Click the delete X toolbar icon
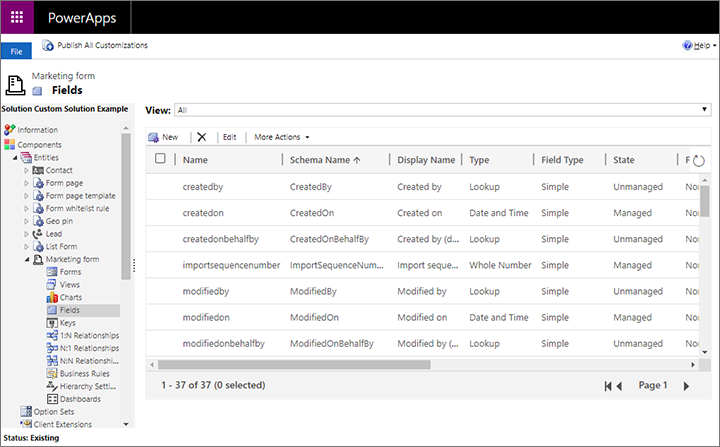This screenshot has width=720, height=447. pyautogui.click(x=202, y=137)
